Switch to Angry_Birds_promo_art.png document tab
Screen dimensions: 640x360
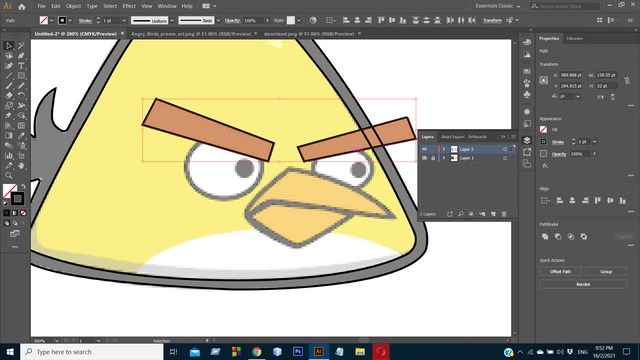tap(191, 34)
